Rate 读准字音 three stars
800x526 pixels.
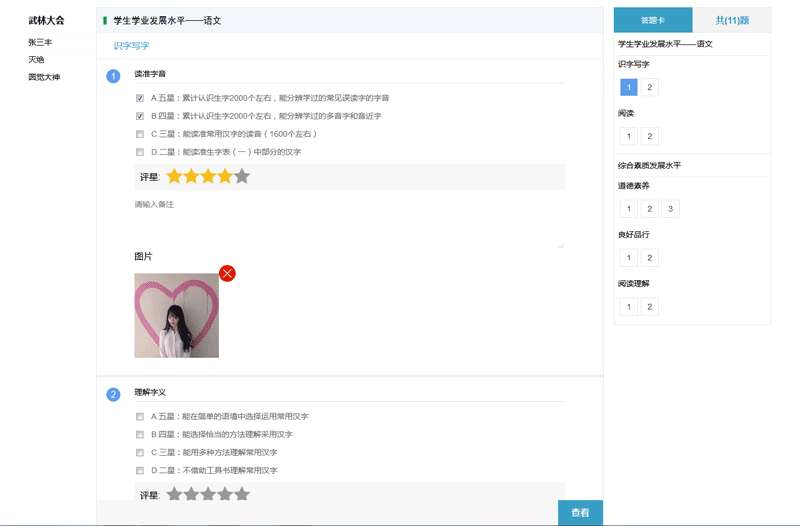208,177
